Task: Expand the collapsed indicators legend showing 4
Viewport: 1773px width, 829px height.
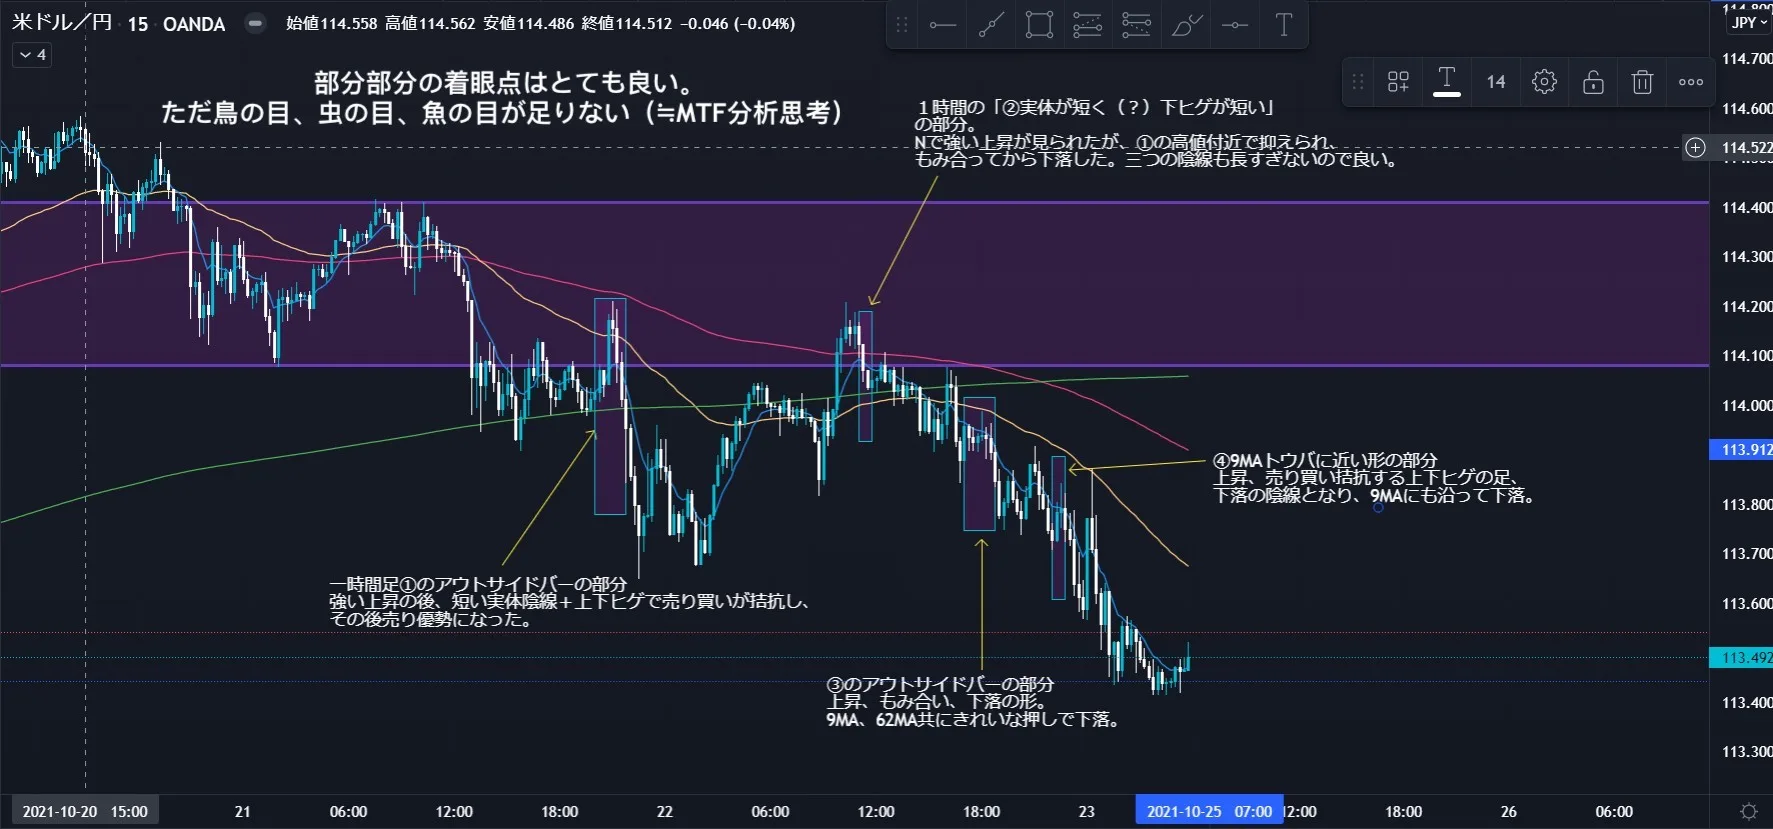Action: coord(32,55)
